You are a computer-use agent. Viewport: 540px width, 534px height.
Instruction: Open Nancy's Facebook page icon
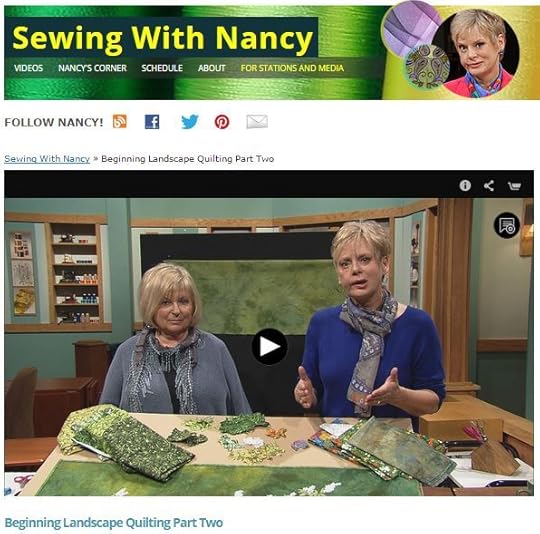152,122
